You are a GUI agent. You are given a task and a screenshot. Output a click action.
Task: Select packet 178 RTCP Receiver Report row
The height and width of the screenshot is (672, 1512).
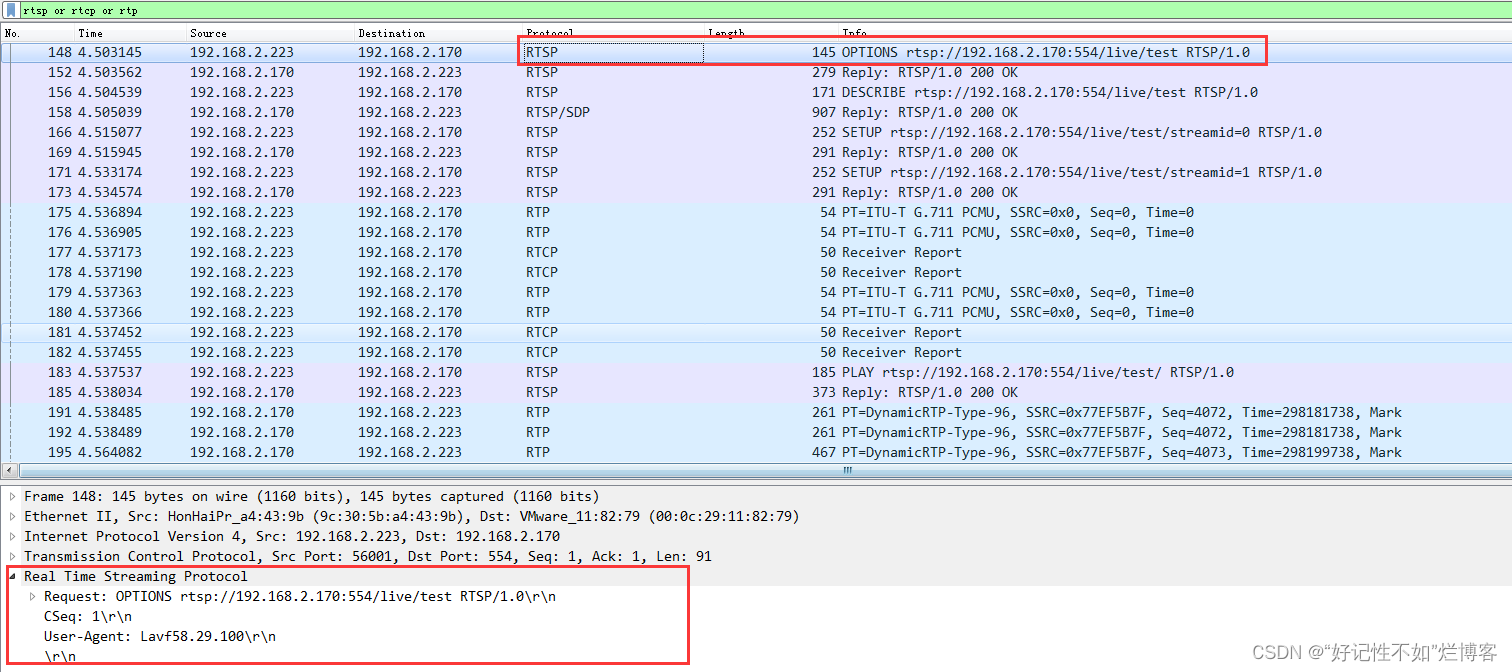point(756,272)
